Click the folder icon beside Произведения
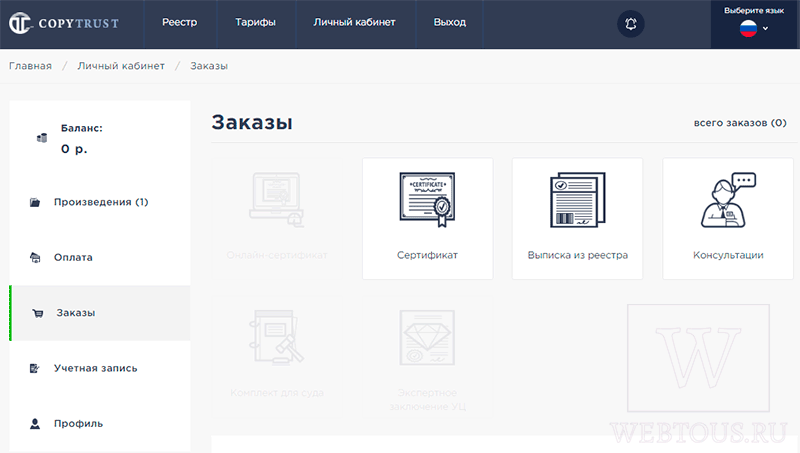This screenshot has height=453, width=800. (35, 203)
